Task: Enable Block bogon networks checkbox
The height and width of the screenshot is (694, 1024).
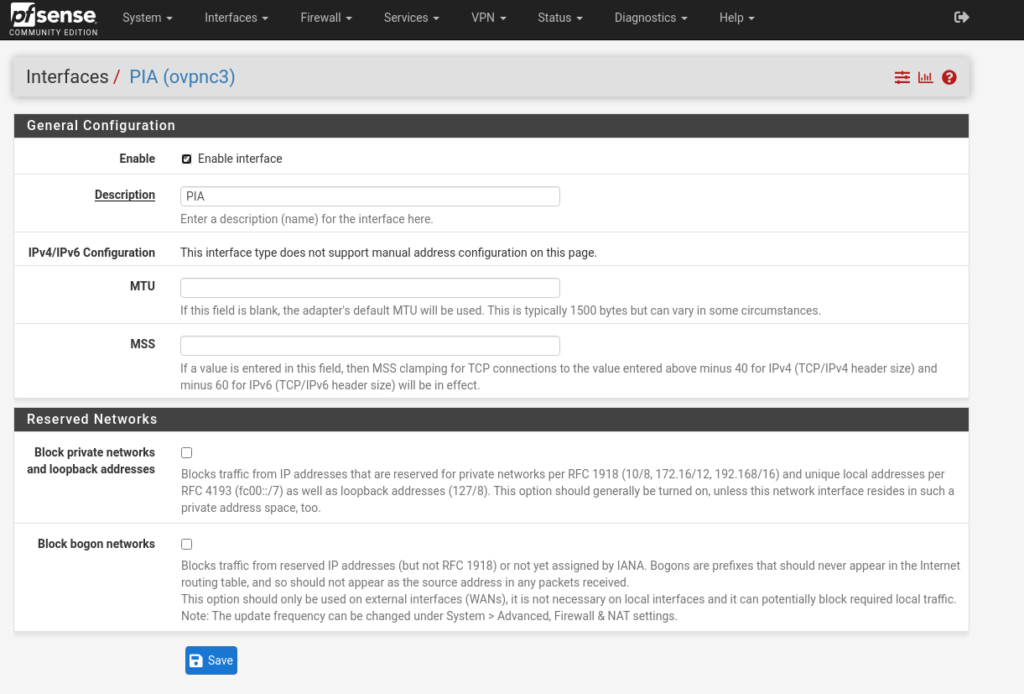Action: tap(187, 544)
